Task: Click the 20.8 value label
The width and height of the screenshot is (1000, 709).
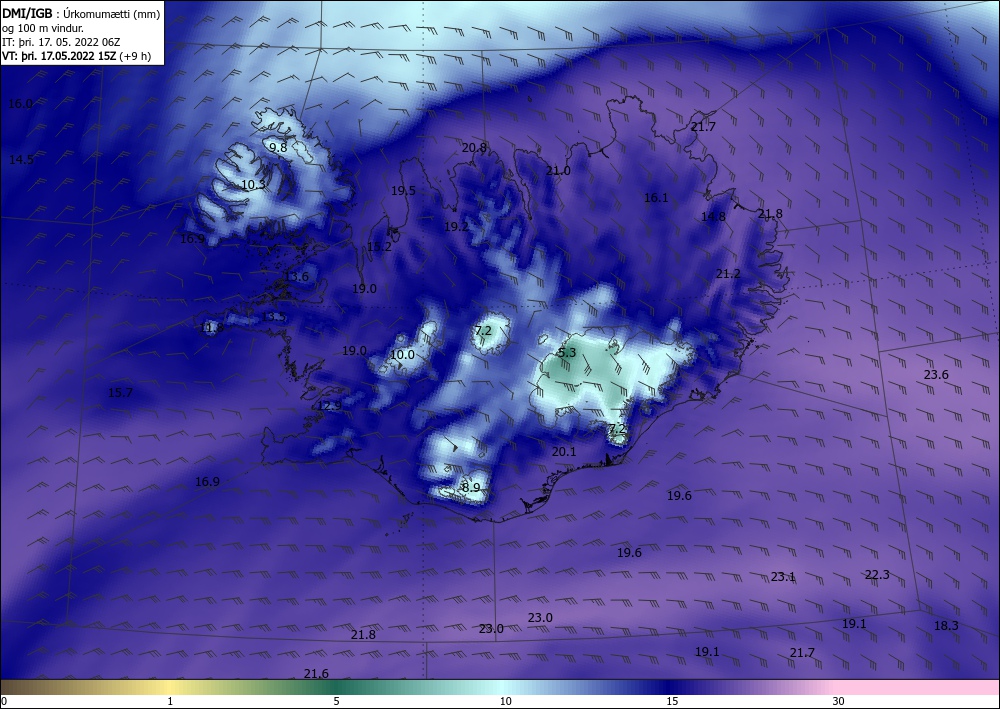Action: click(x=474, y=147)
